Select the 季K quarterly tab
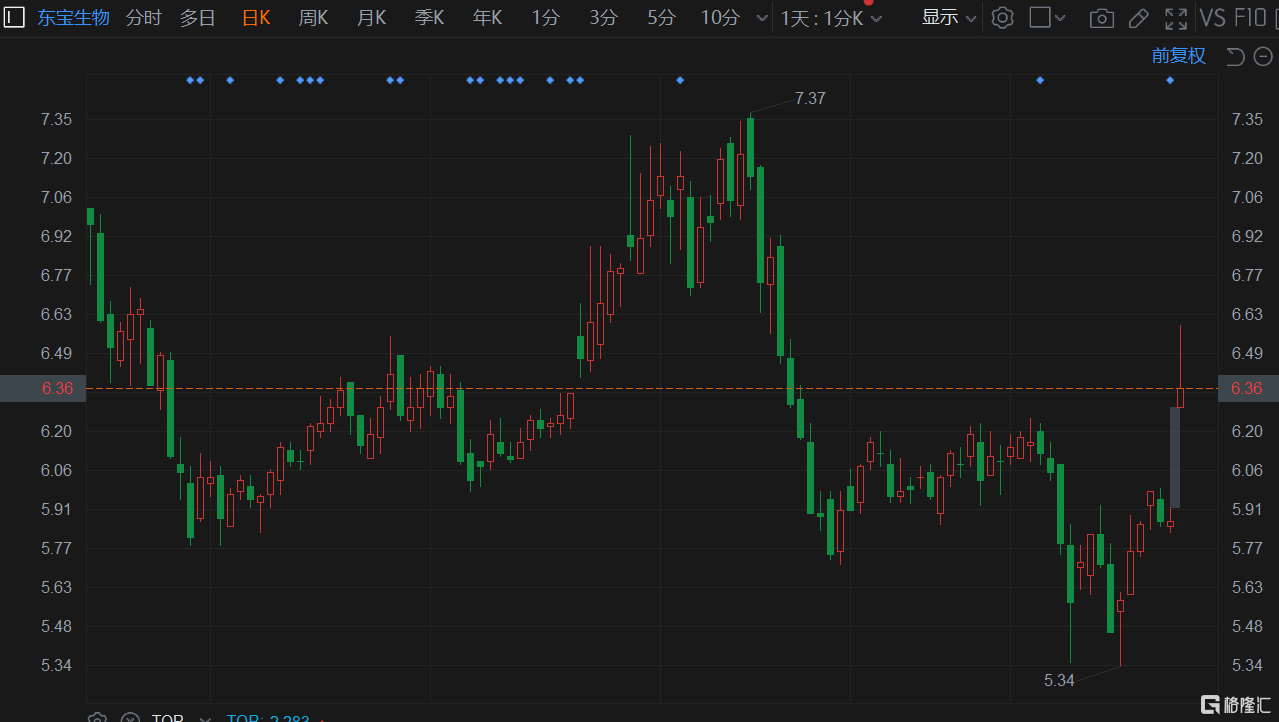 [x=429, y=17]
